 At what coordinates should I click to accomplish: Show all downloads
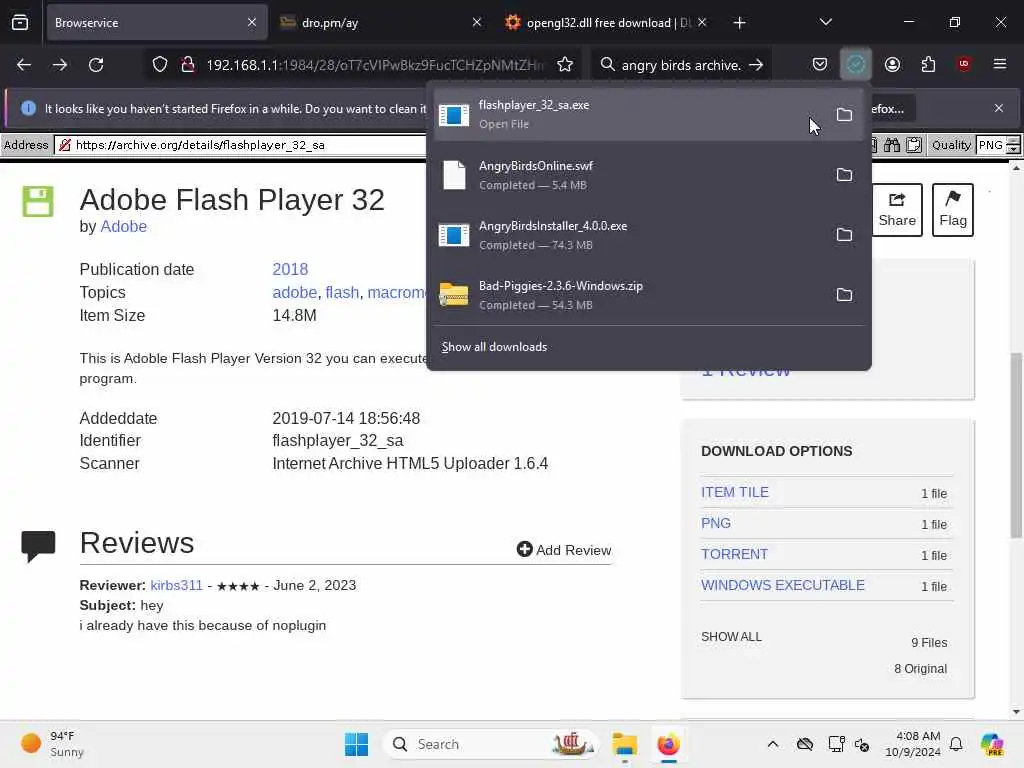(x=494, y=347)
